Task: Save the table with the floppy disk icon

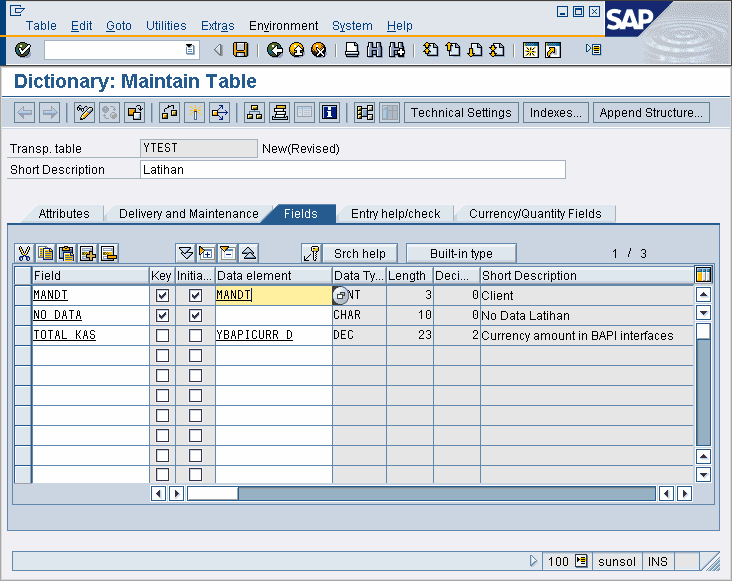Action: tap(240, 49)
